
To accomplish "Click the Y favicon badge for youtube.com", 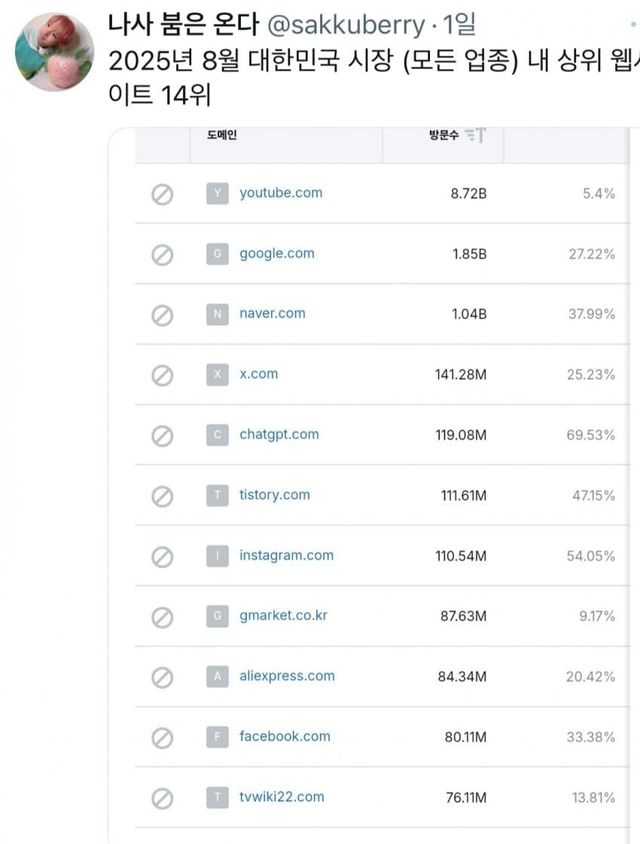I will pyautogui.click(x=217, y=194).
